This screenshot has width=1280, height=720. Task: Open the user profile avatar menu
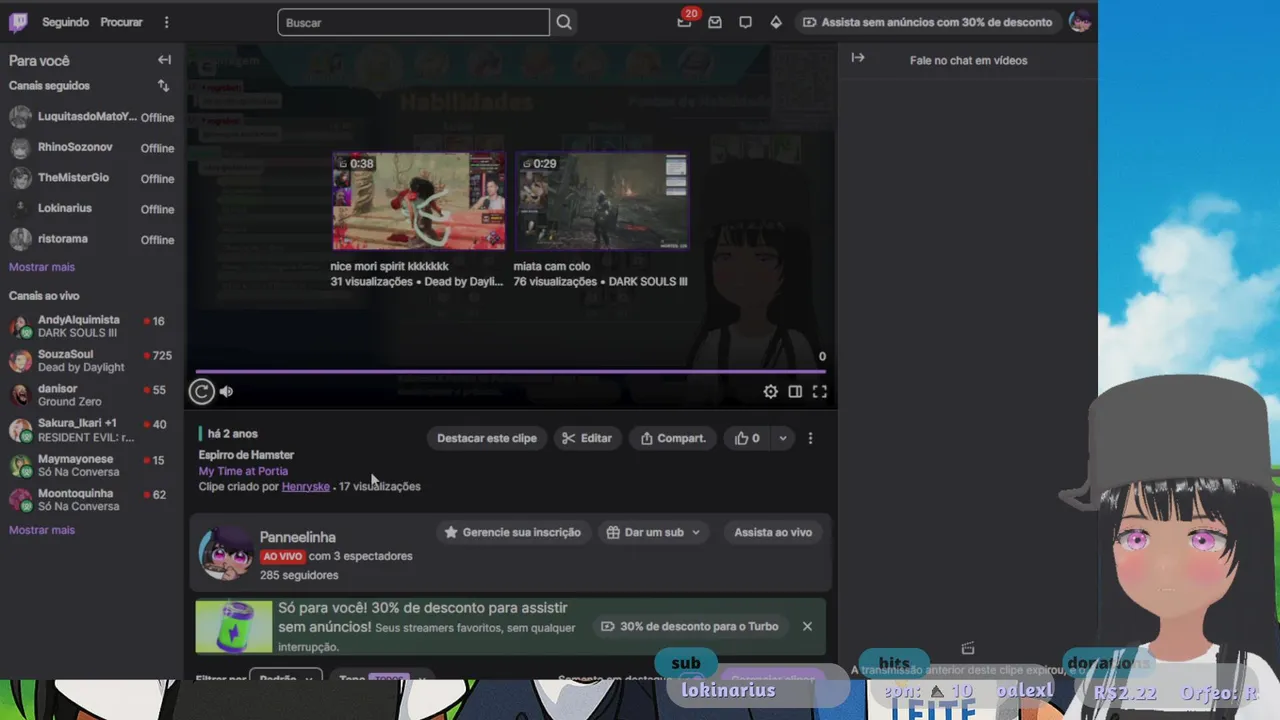[1079, 22]
